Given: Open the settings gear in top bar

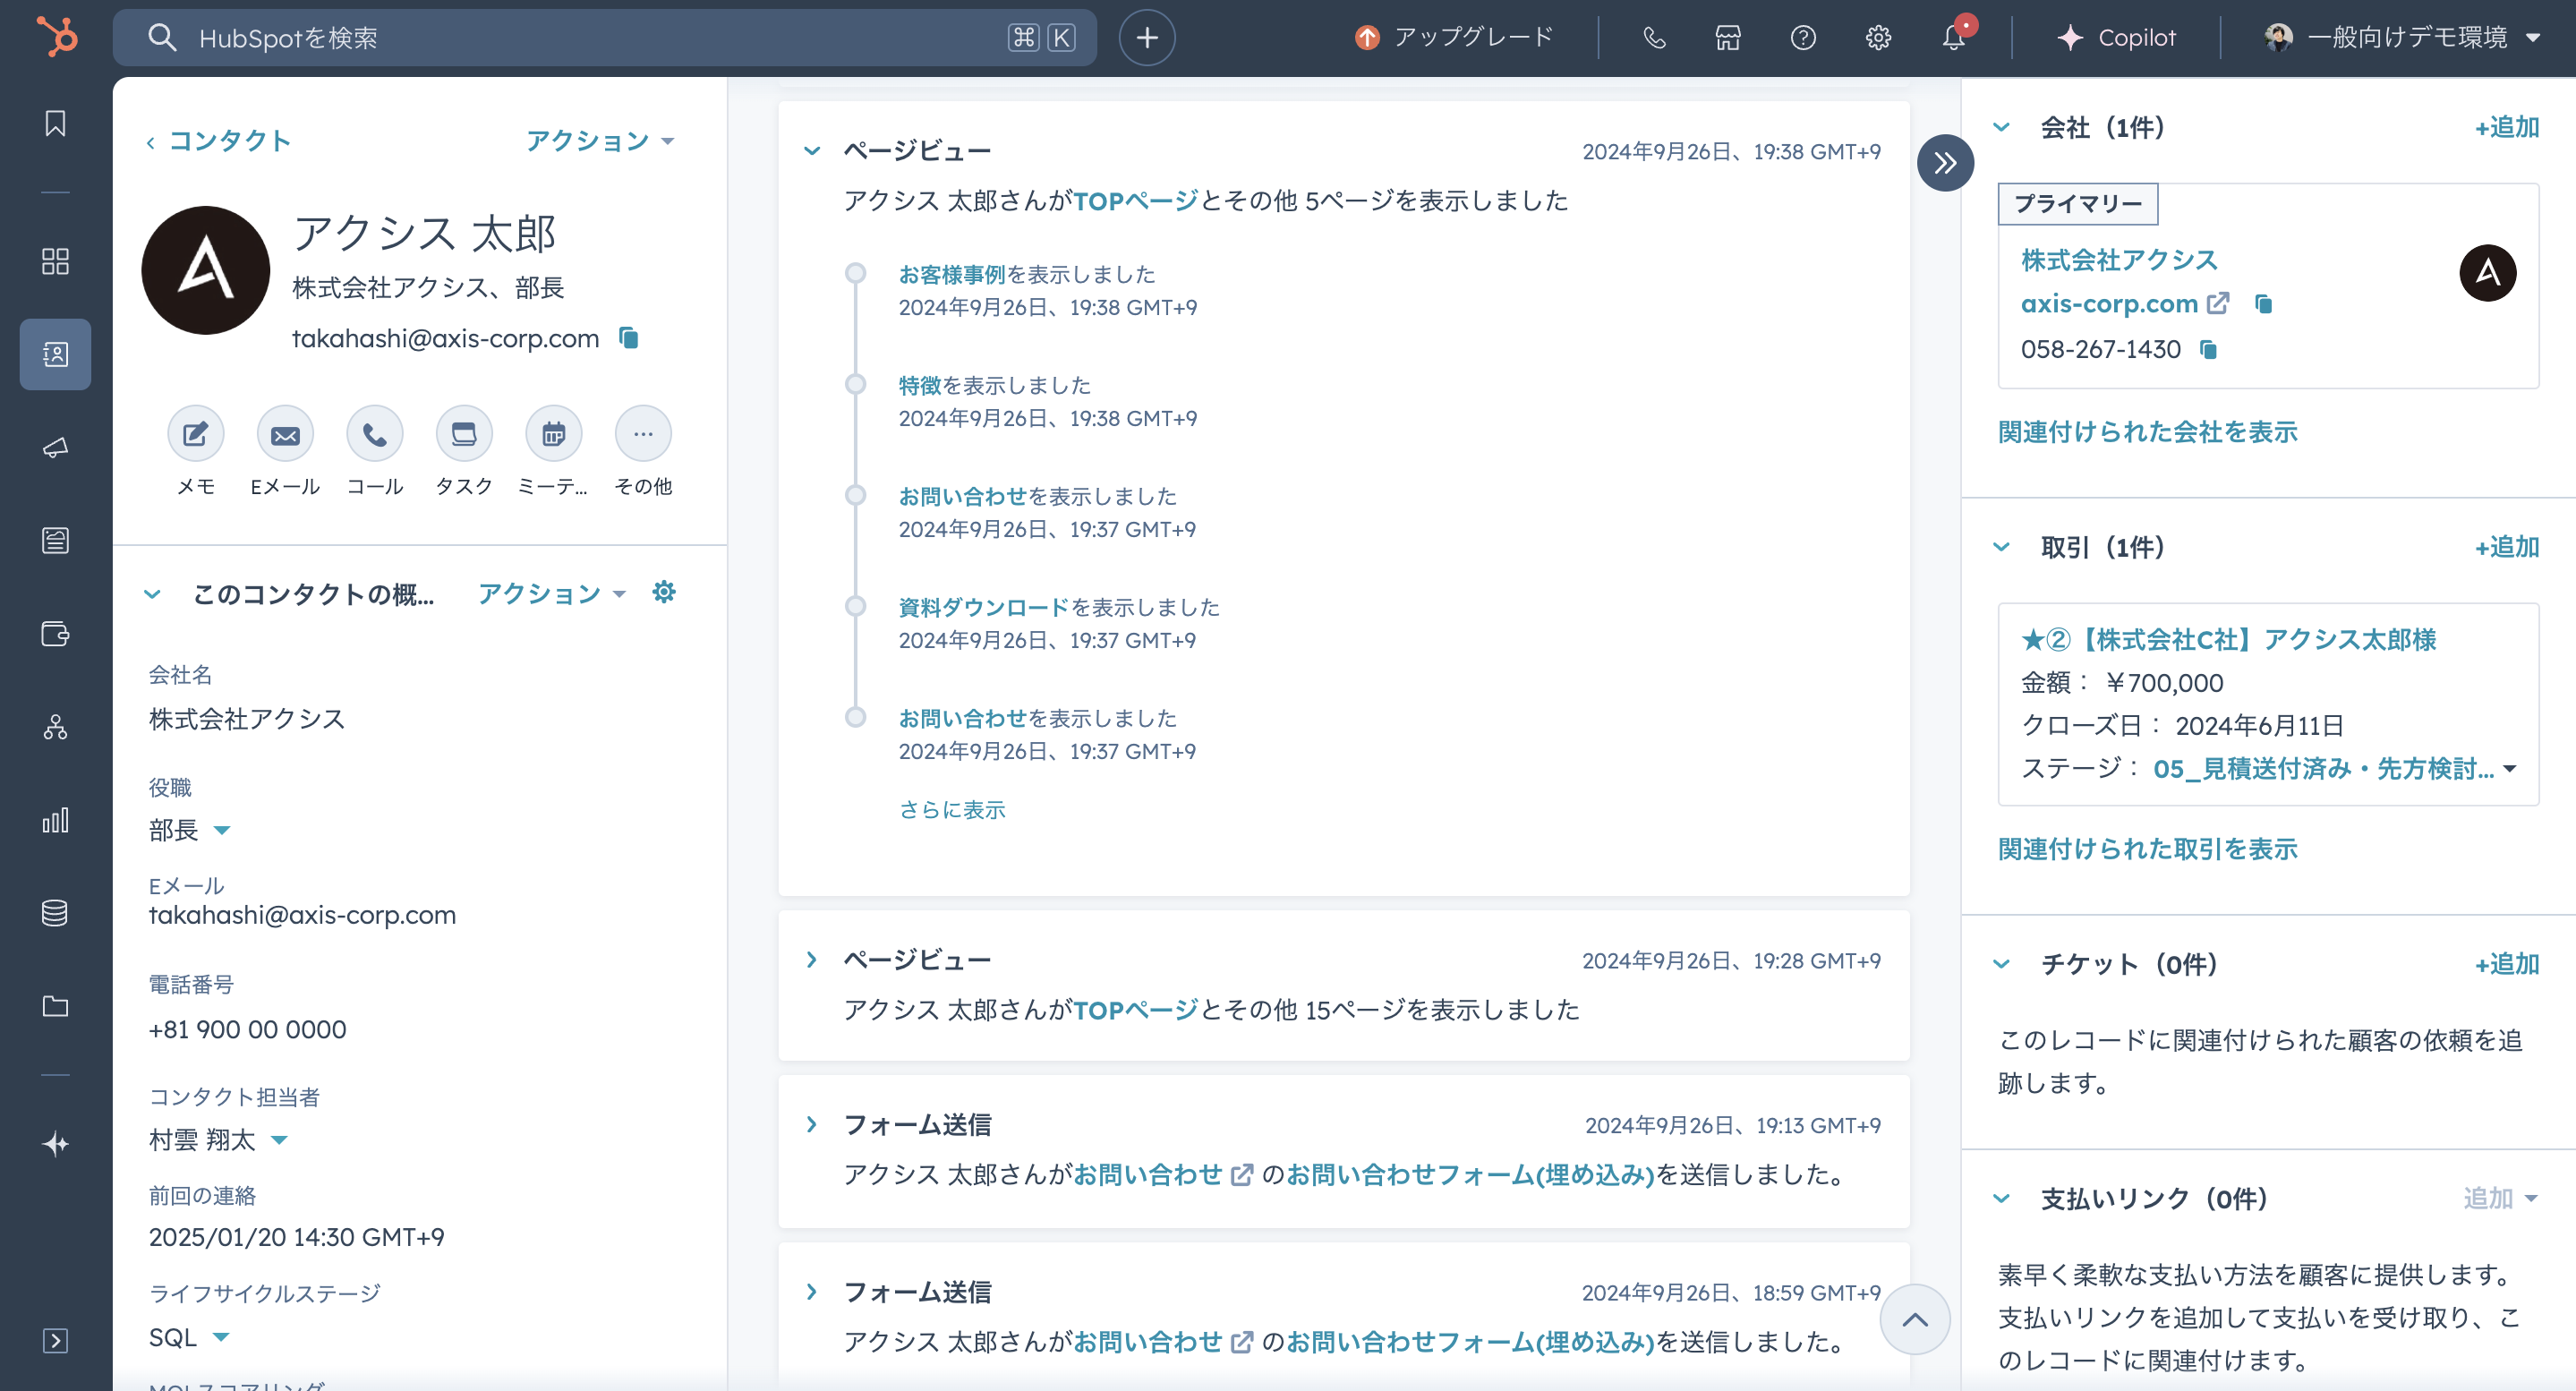Looking at the screenshot, I should tap(1878, 38).
